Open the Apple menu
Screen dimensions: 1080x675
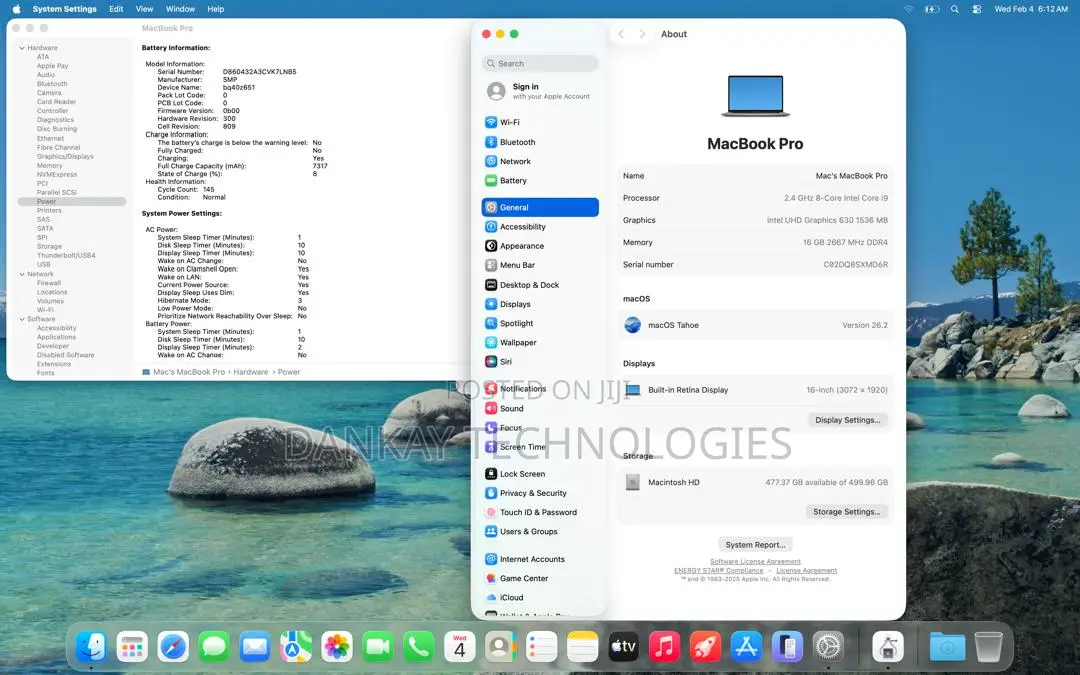(x=17, y=9)
